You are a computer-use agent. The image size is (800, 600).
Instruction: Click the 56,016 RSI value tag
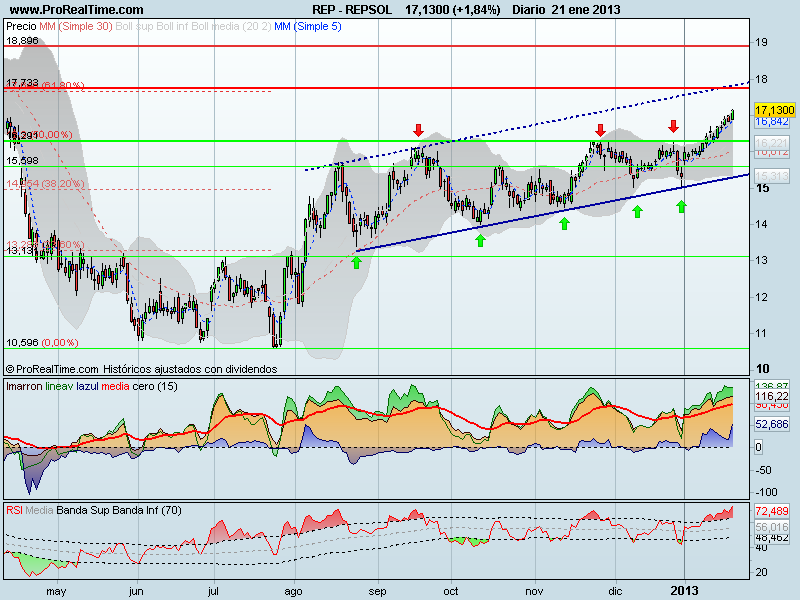tap(771, 527)
